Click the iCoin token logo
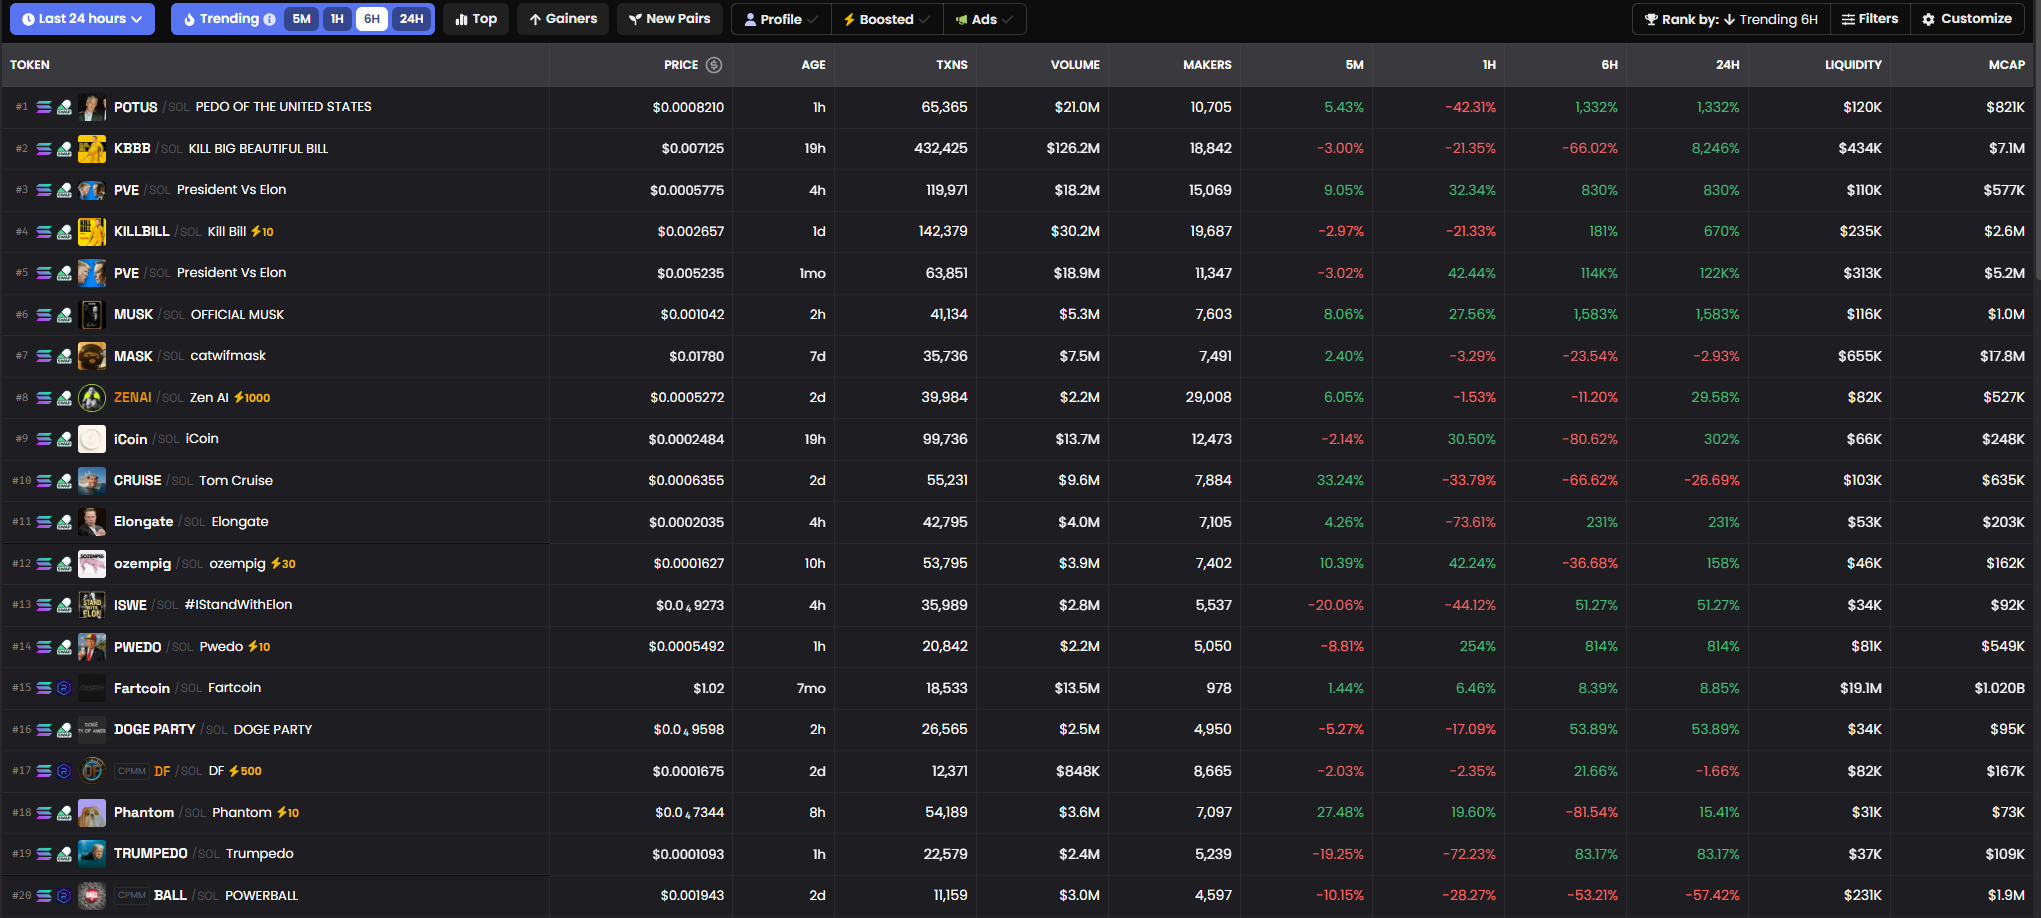The image size is (2041, 918). [92, 439]
